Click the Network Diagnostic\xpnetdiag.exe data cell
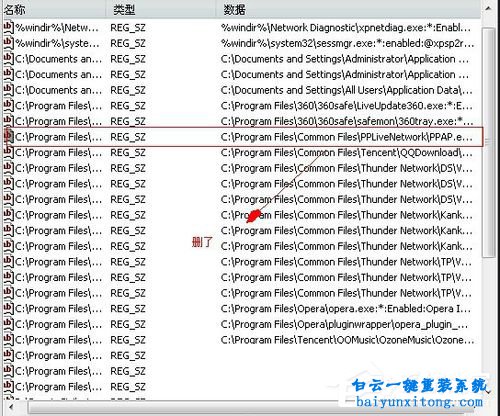 [346, 28]
